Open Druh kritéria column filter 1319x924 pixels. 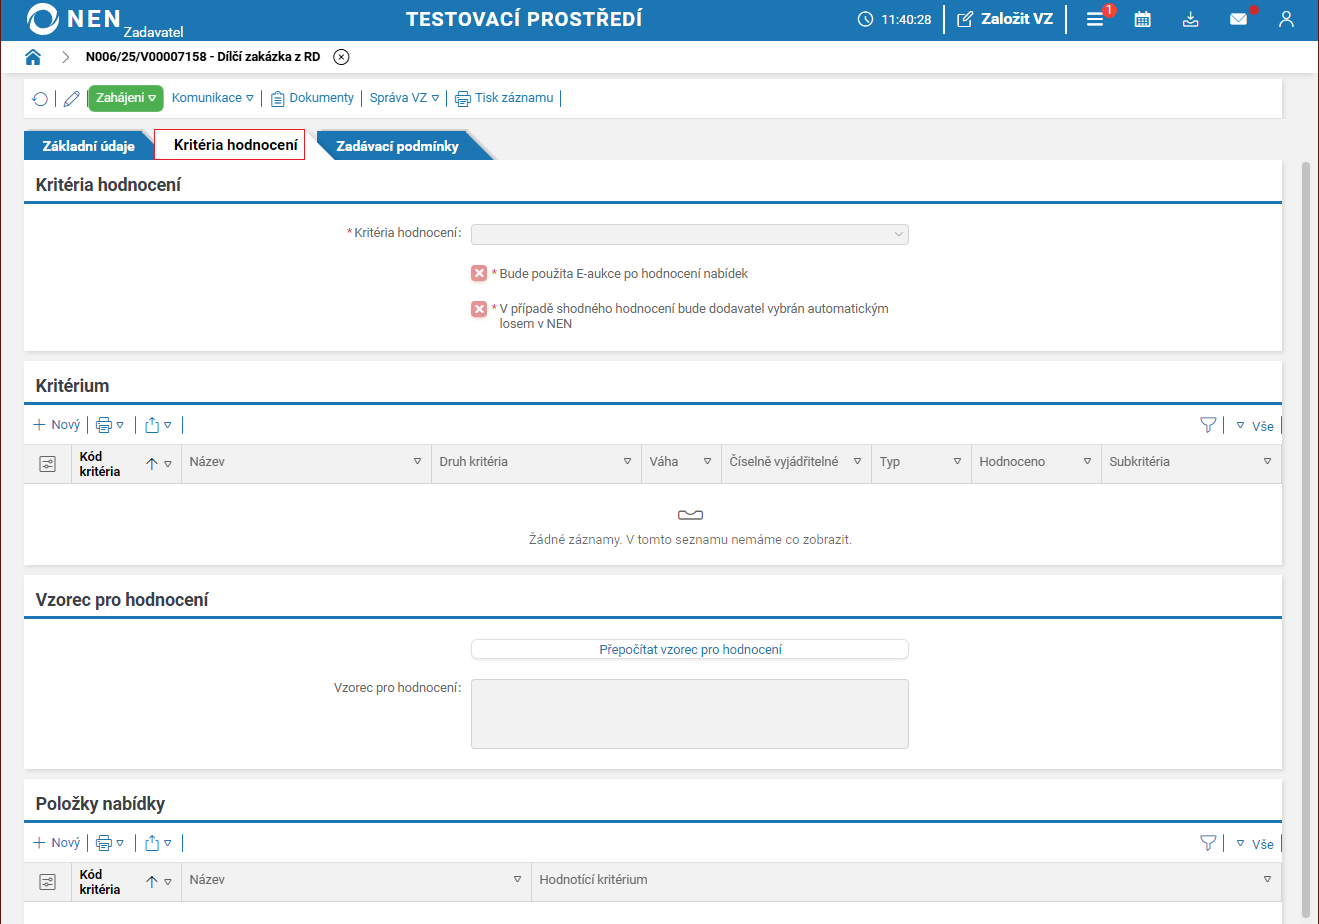627,462
